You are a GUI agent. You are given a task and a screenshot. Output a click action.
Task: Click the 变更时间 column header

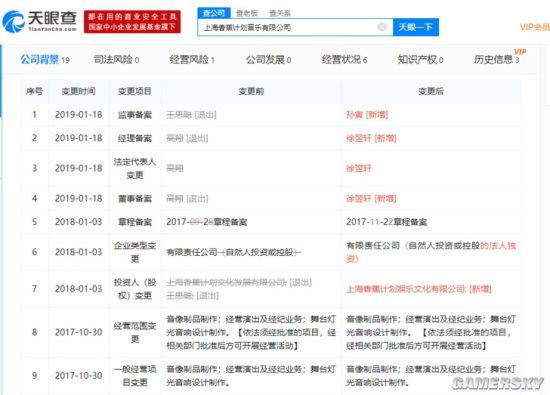coord(79,91)
